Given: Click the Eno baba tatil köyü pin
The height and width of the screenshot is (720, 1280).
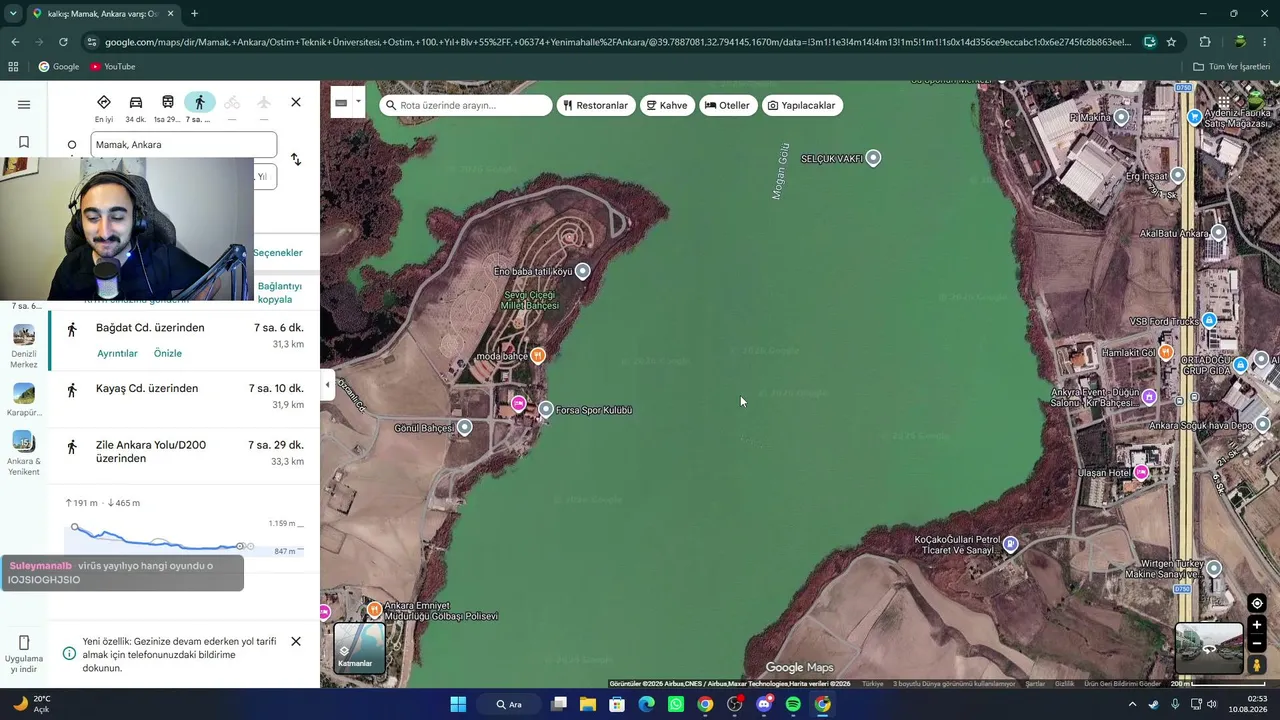Looking at the screenshot, I should point(583,271).
